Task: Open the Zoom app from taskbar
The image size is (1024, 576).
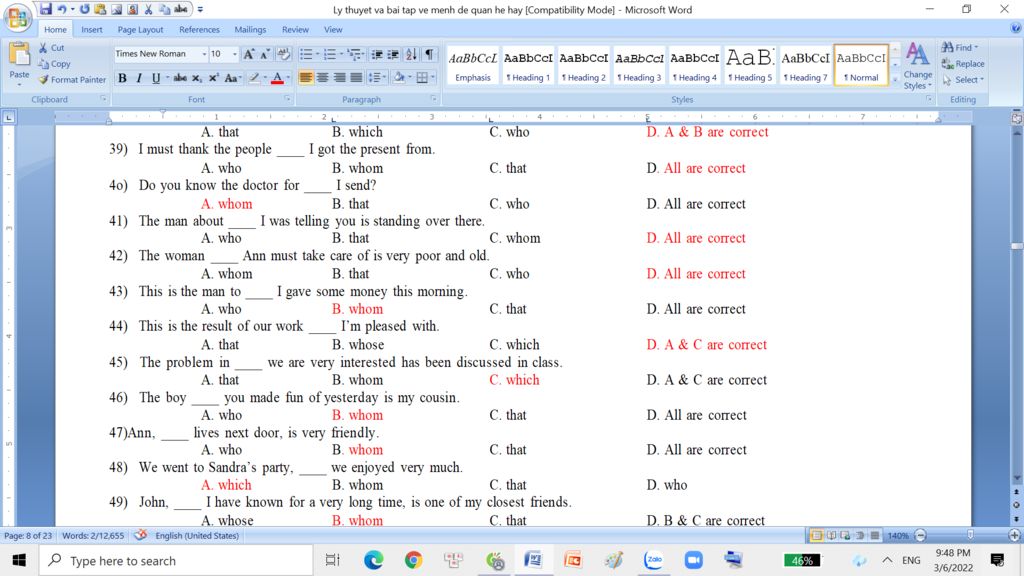Action: click(x=693, y=560)
